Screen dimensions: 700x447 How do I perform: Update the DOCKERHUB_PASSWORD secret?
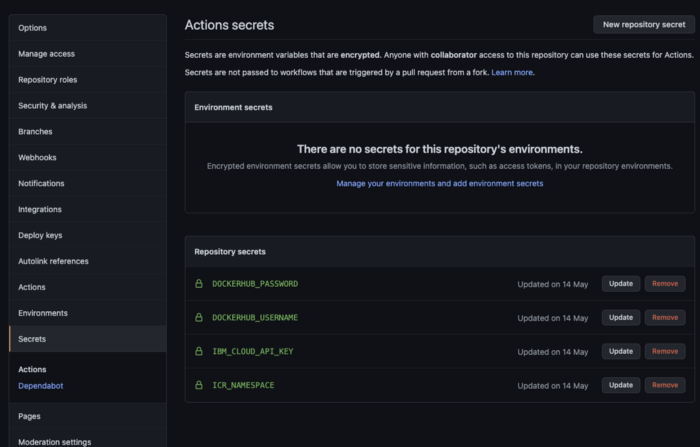[621, 284]
